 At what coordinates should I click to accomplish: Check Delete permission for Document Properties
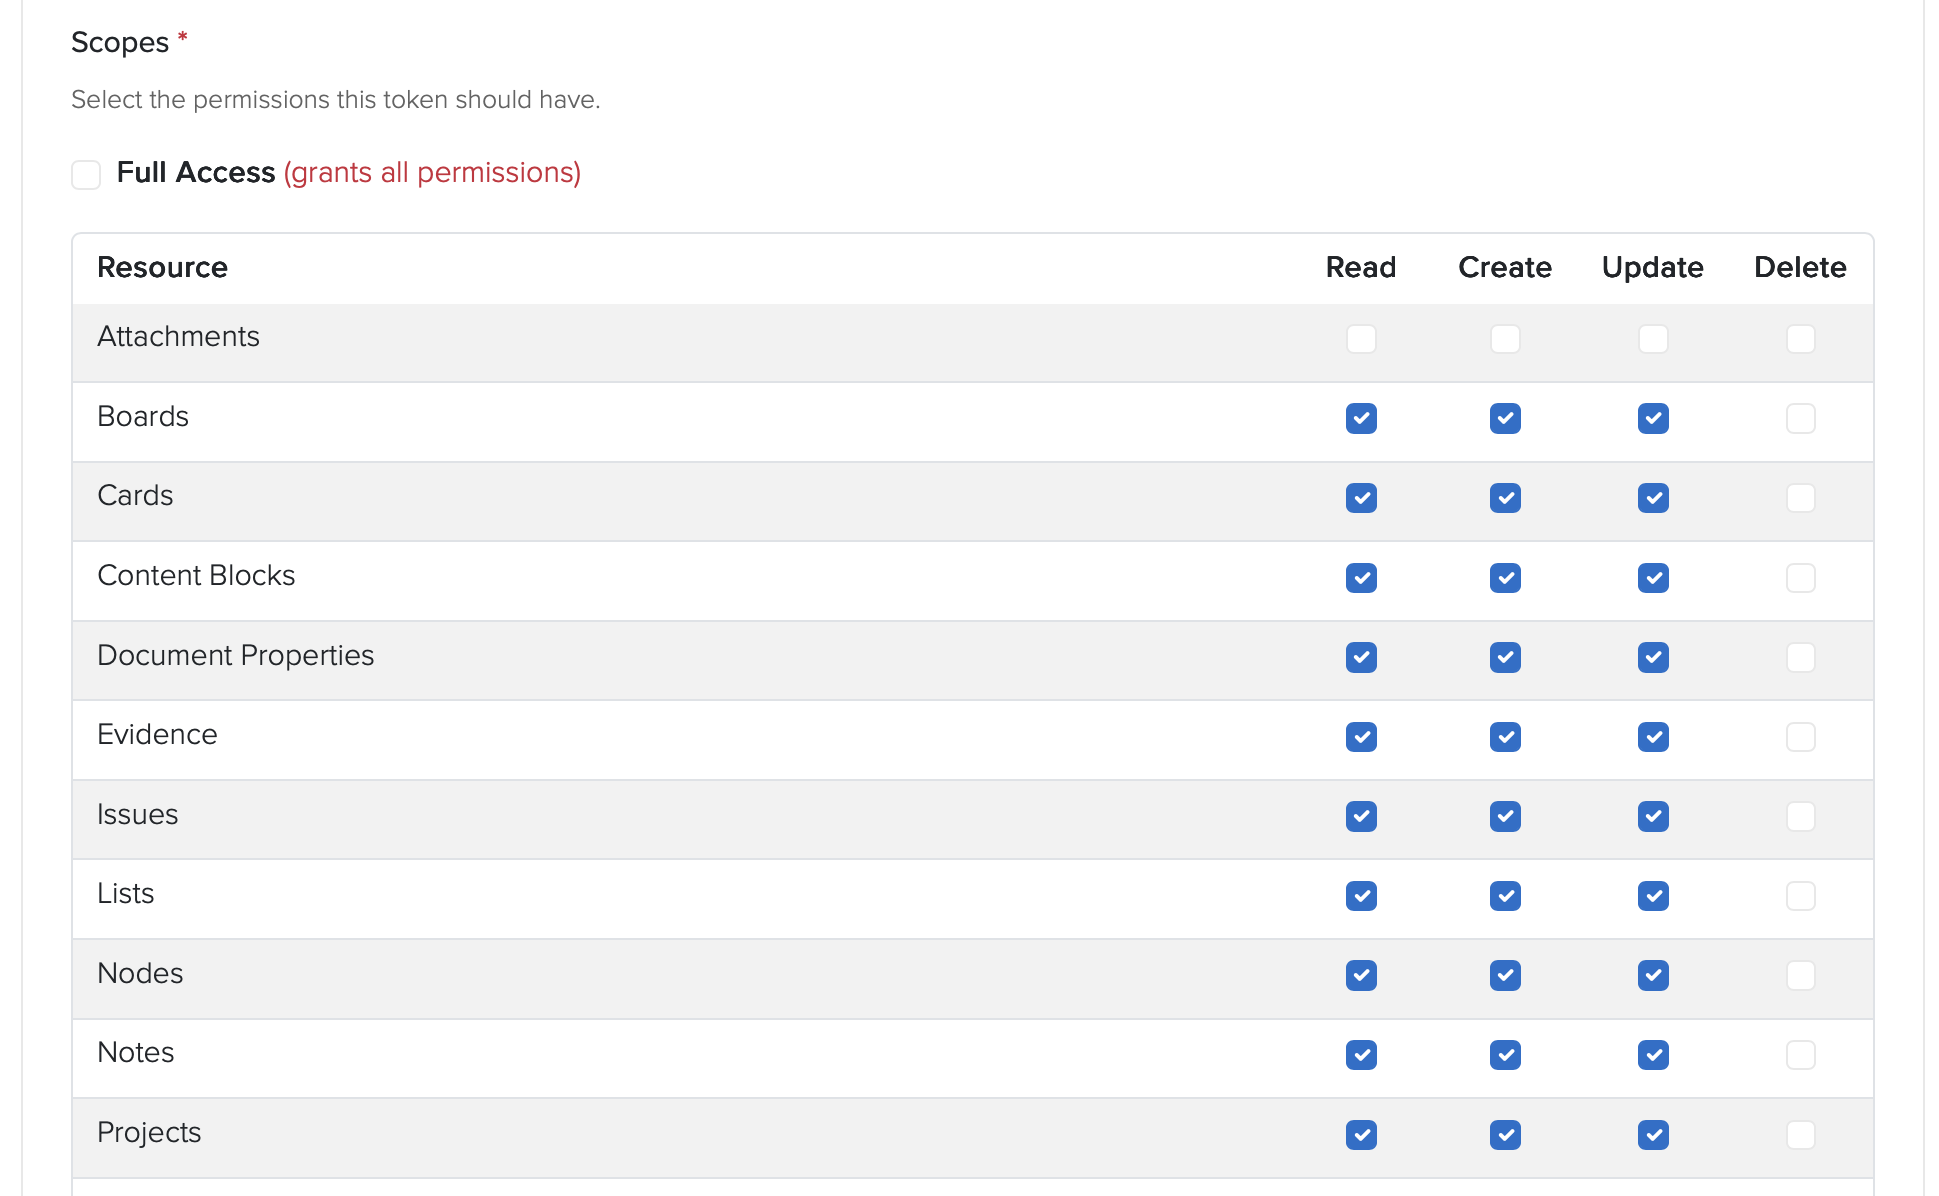(1800, 657)
